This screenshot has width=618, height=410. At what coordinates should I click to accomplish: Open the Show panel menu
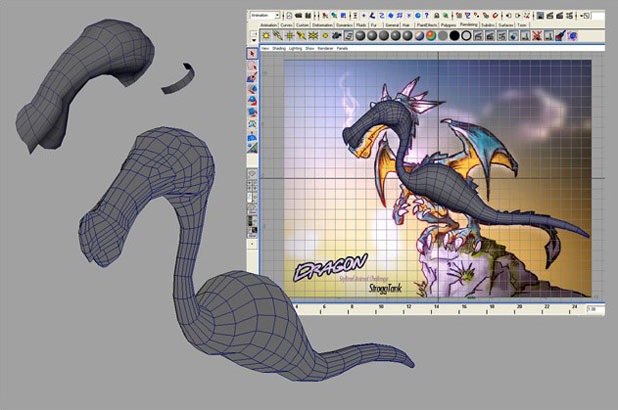tap(310, 48)
